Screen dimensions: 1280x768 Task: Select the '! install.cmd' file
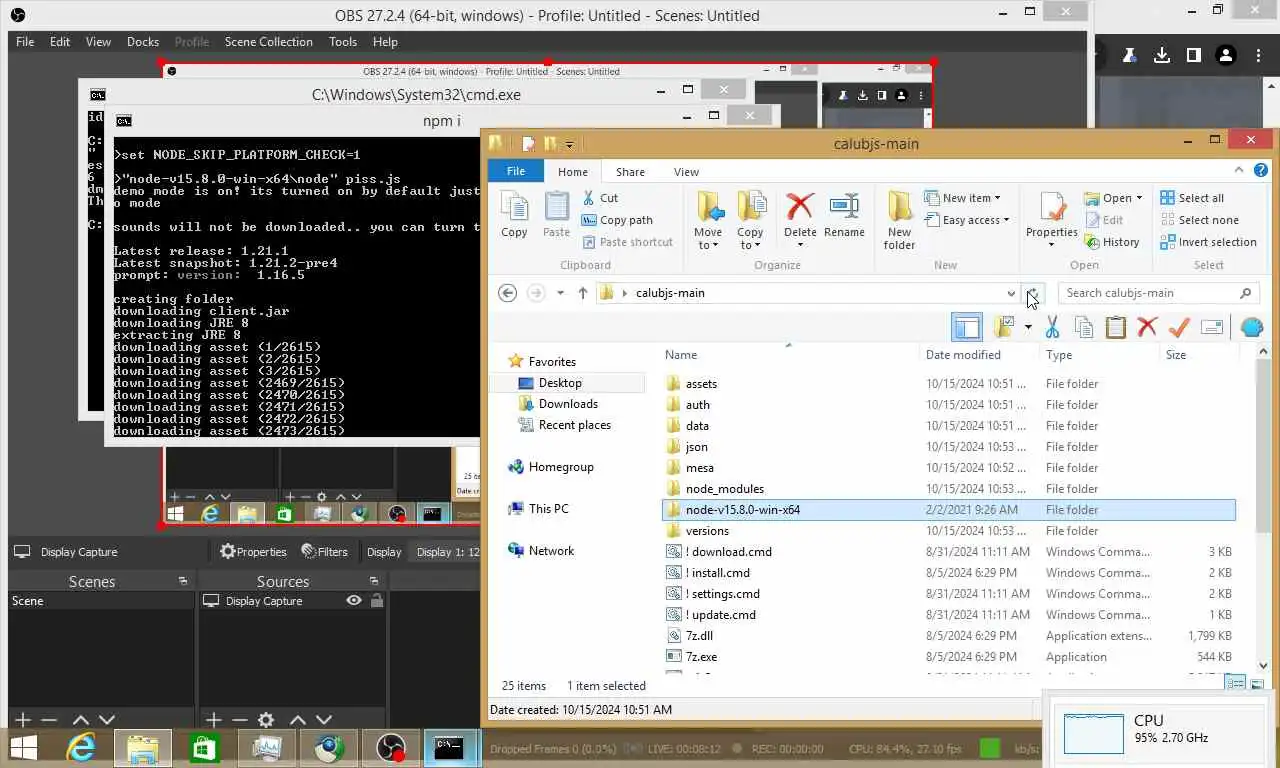tap(717, 573)
